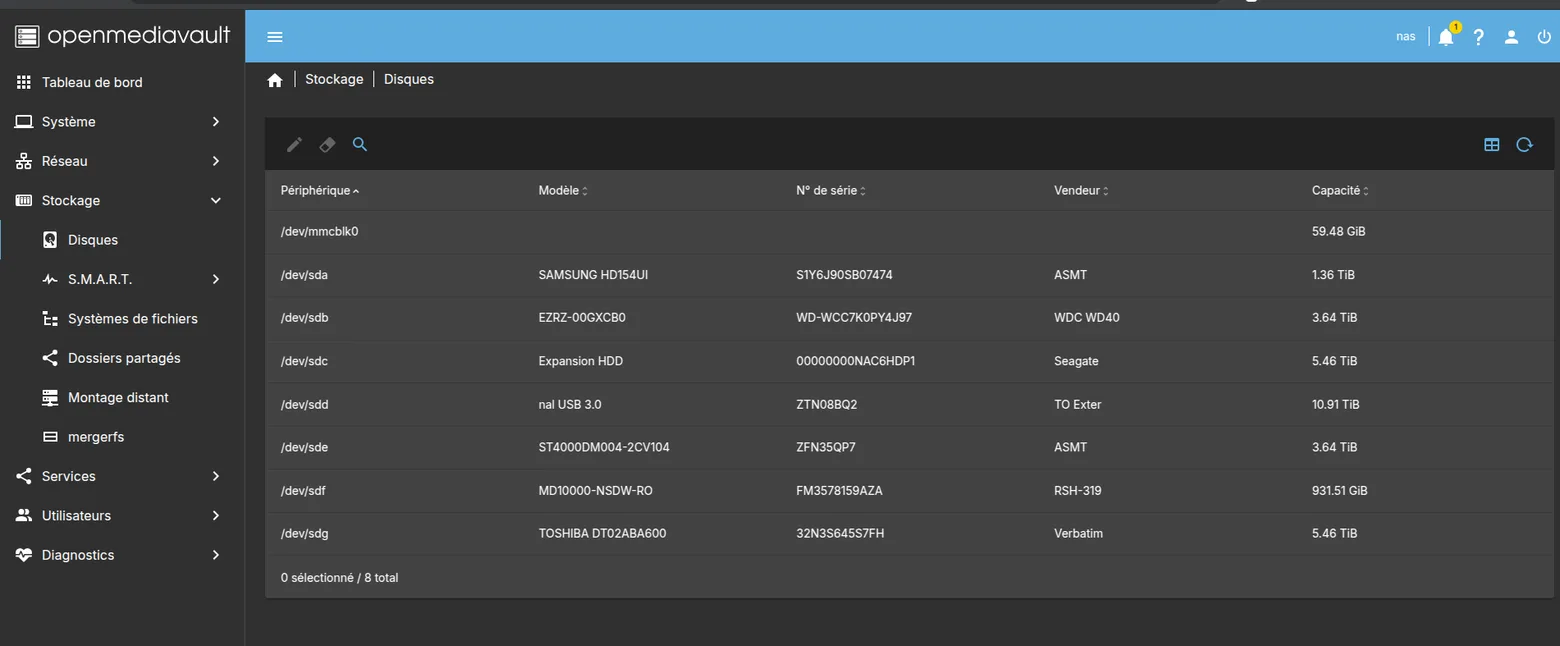
Task: Click the power icon in the top bar
Action: (x=1544, y=37)
